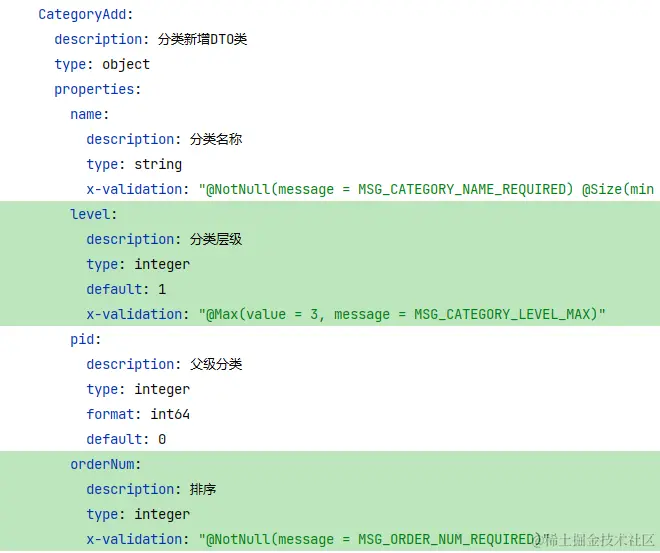Click the 分类名称 description value
The image size is (660, 553).
pyautogui.click(x=216, y=139)
